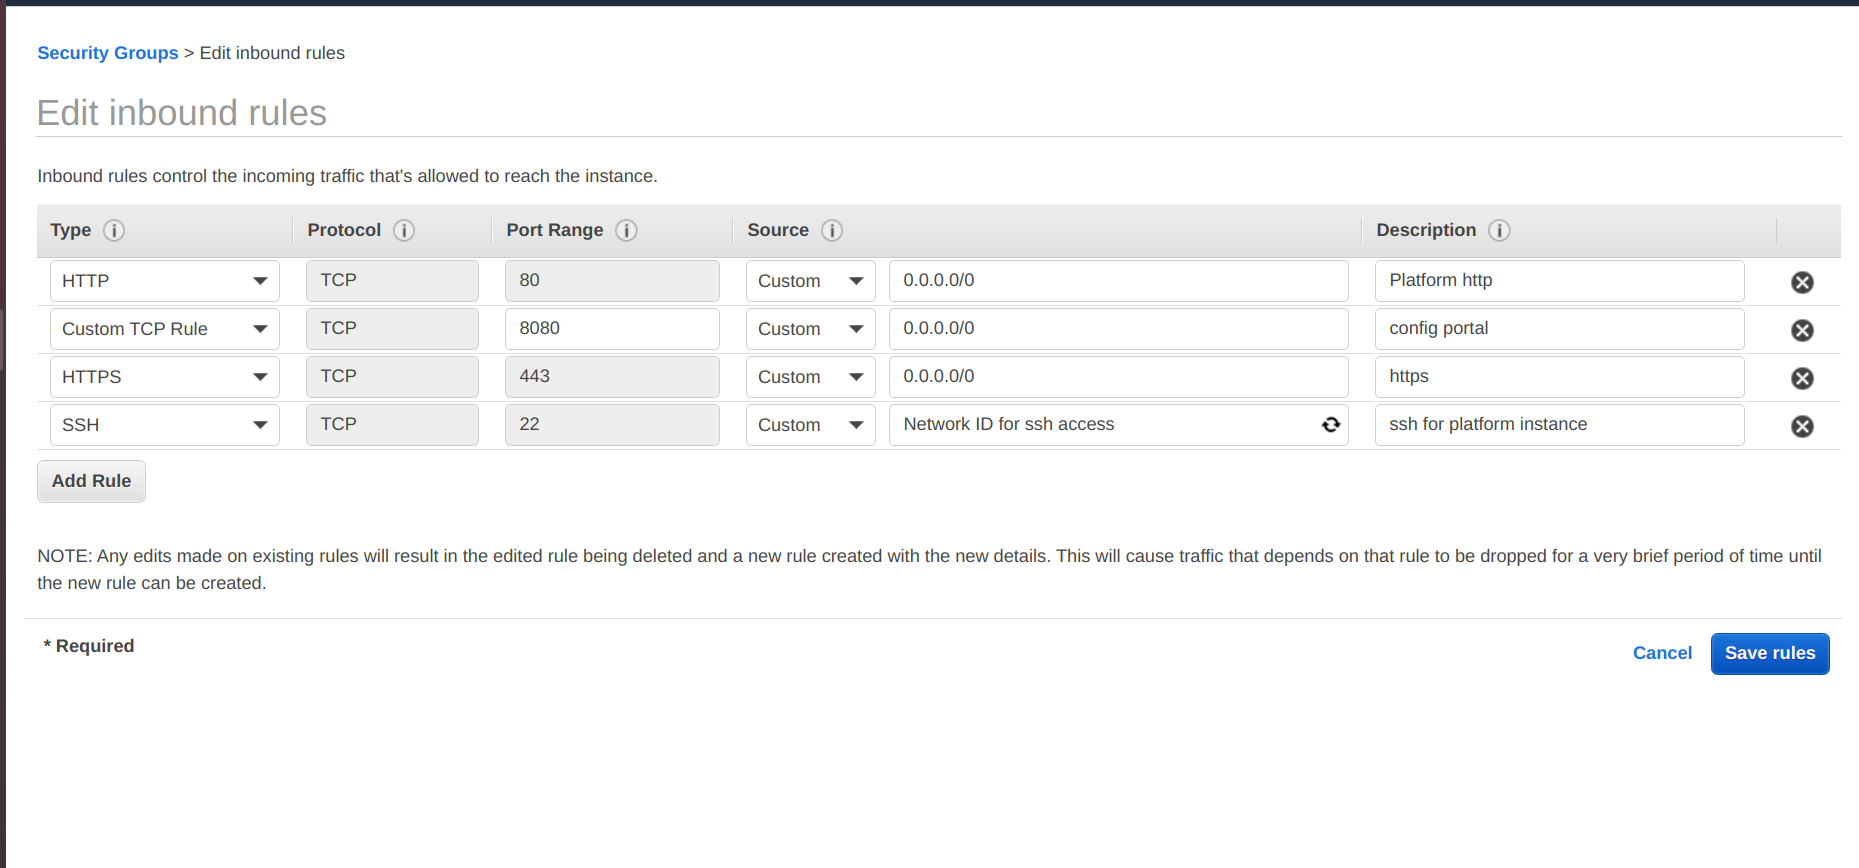Edit the 'config portal' description field
The width and height of the screenshot is (1859, 868).
point(1558,329)
